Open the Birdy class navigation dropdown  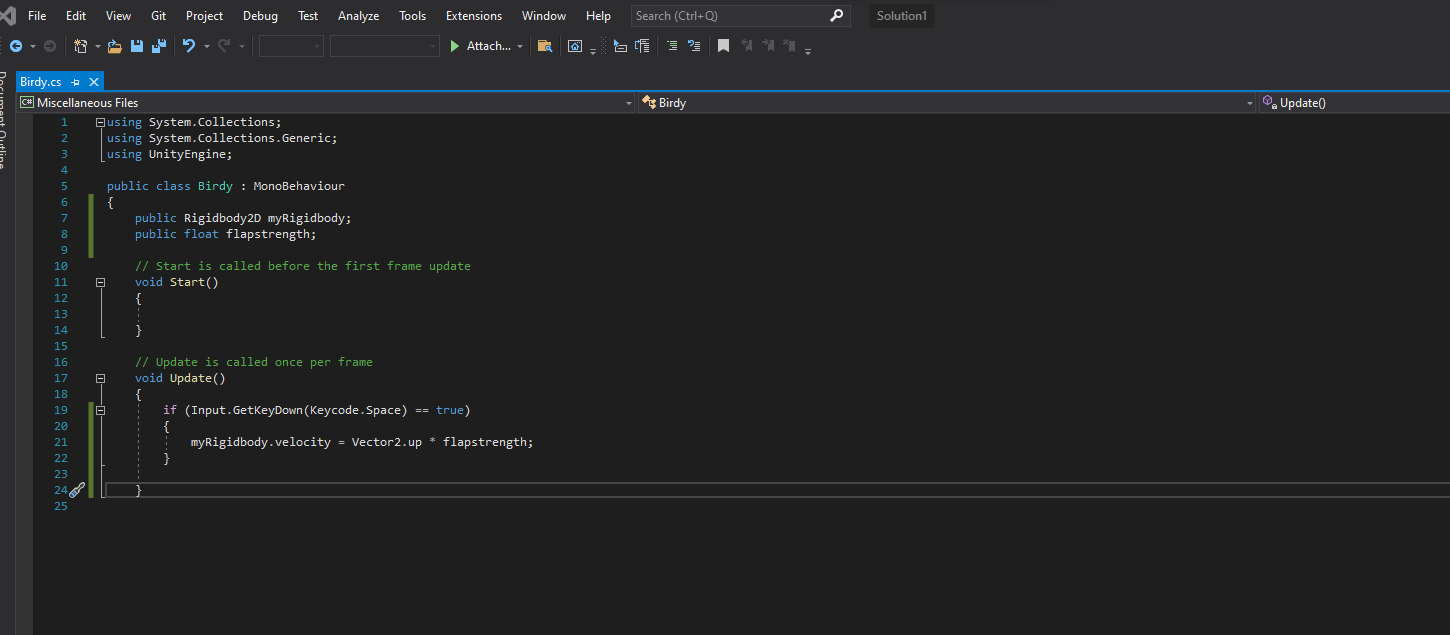coord(1249,103)
